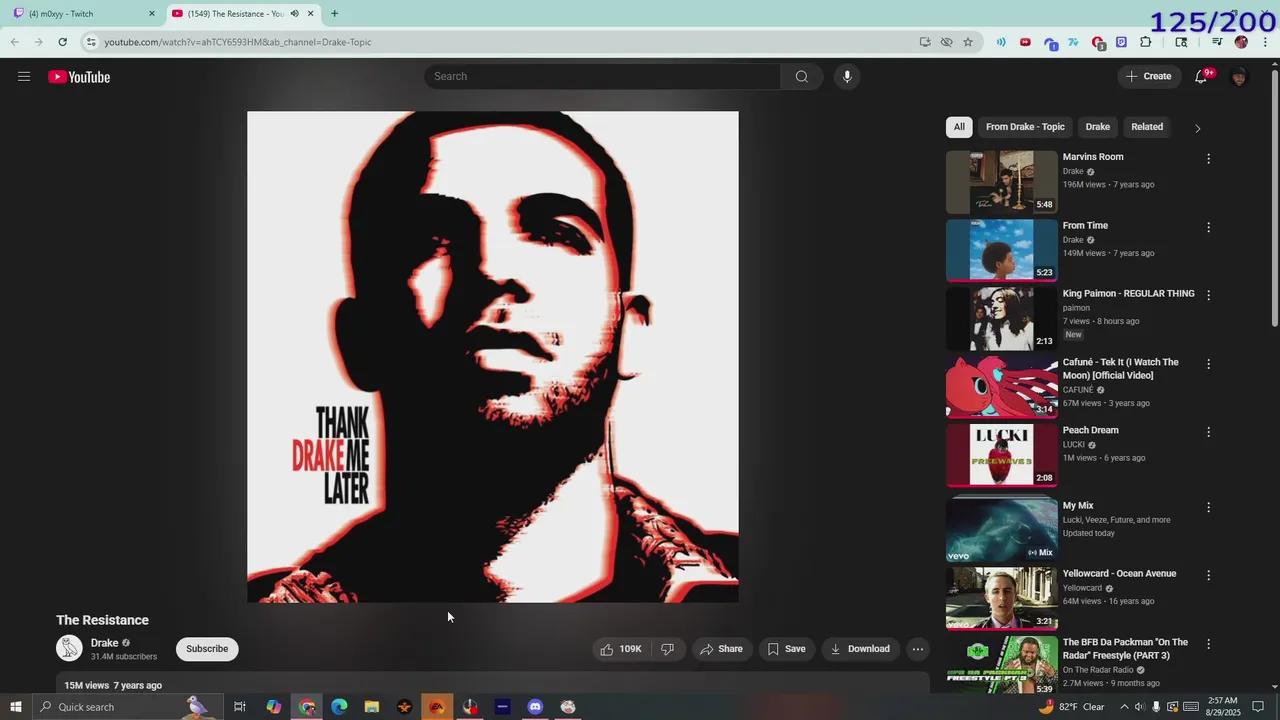The height and width of the screenshot is (720, 1280).
Task: Select the Drake filter chip
Action: click(x=1098, y=127)
